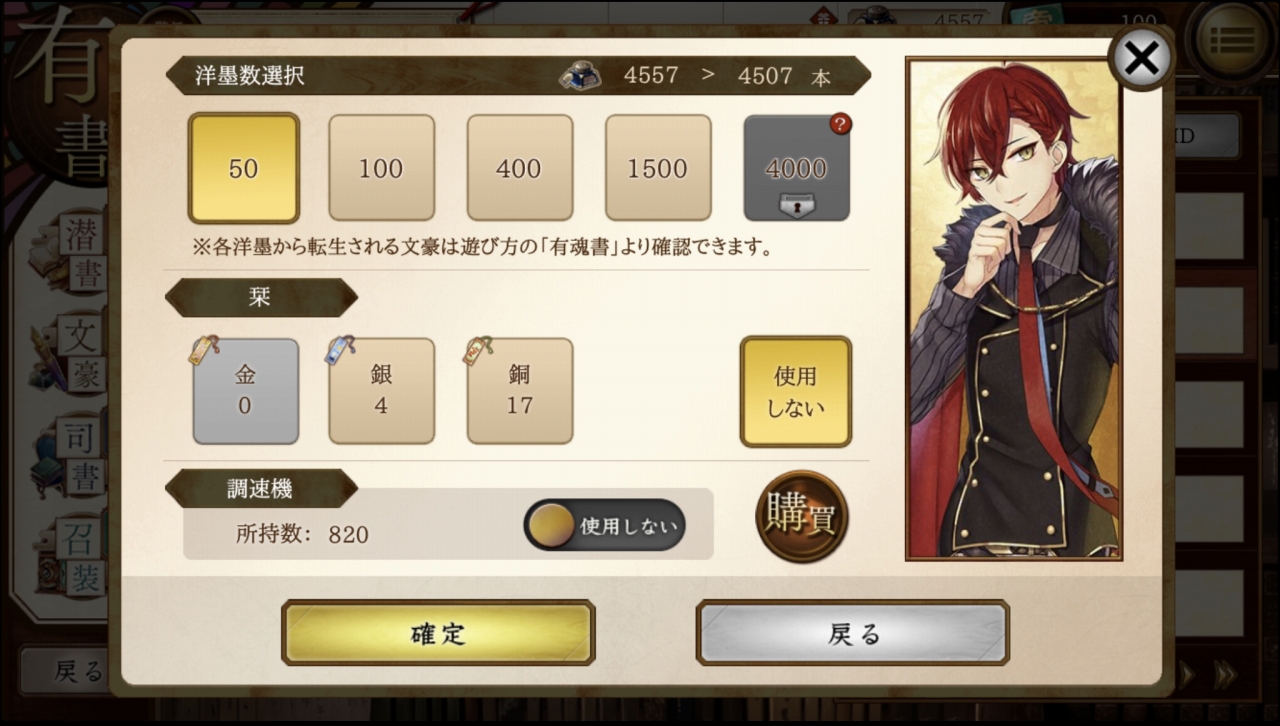Toggle the 調速機 使用しない switch
Screen dimensions: 1280x726
point(604,525)
